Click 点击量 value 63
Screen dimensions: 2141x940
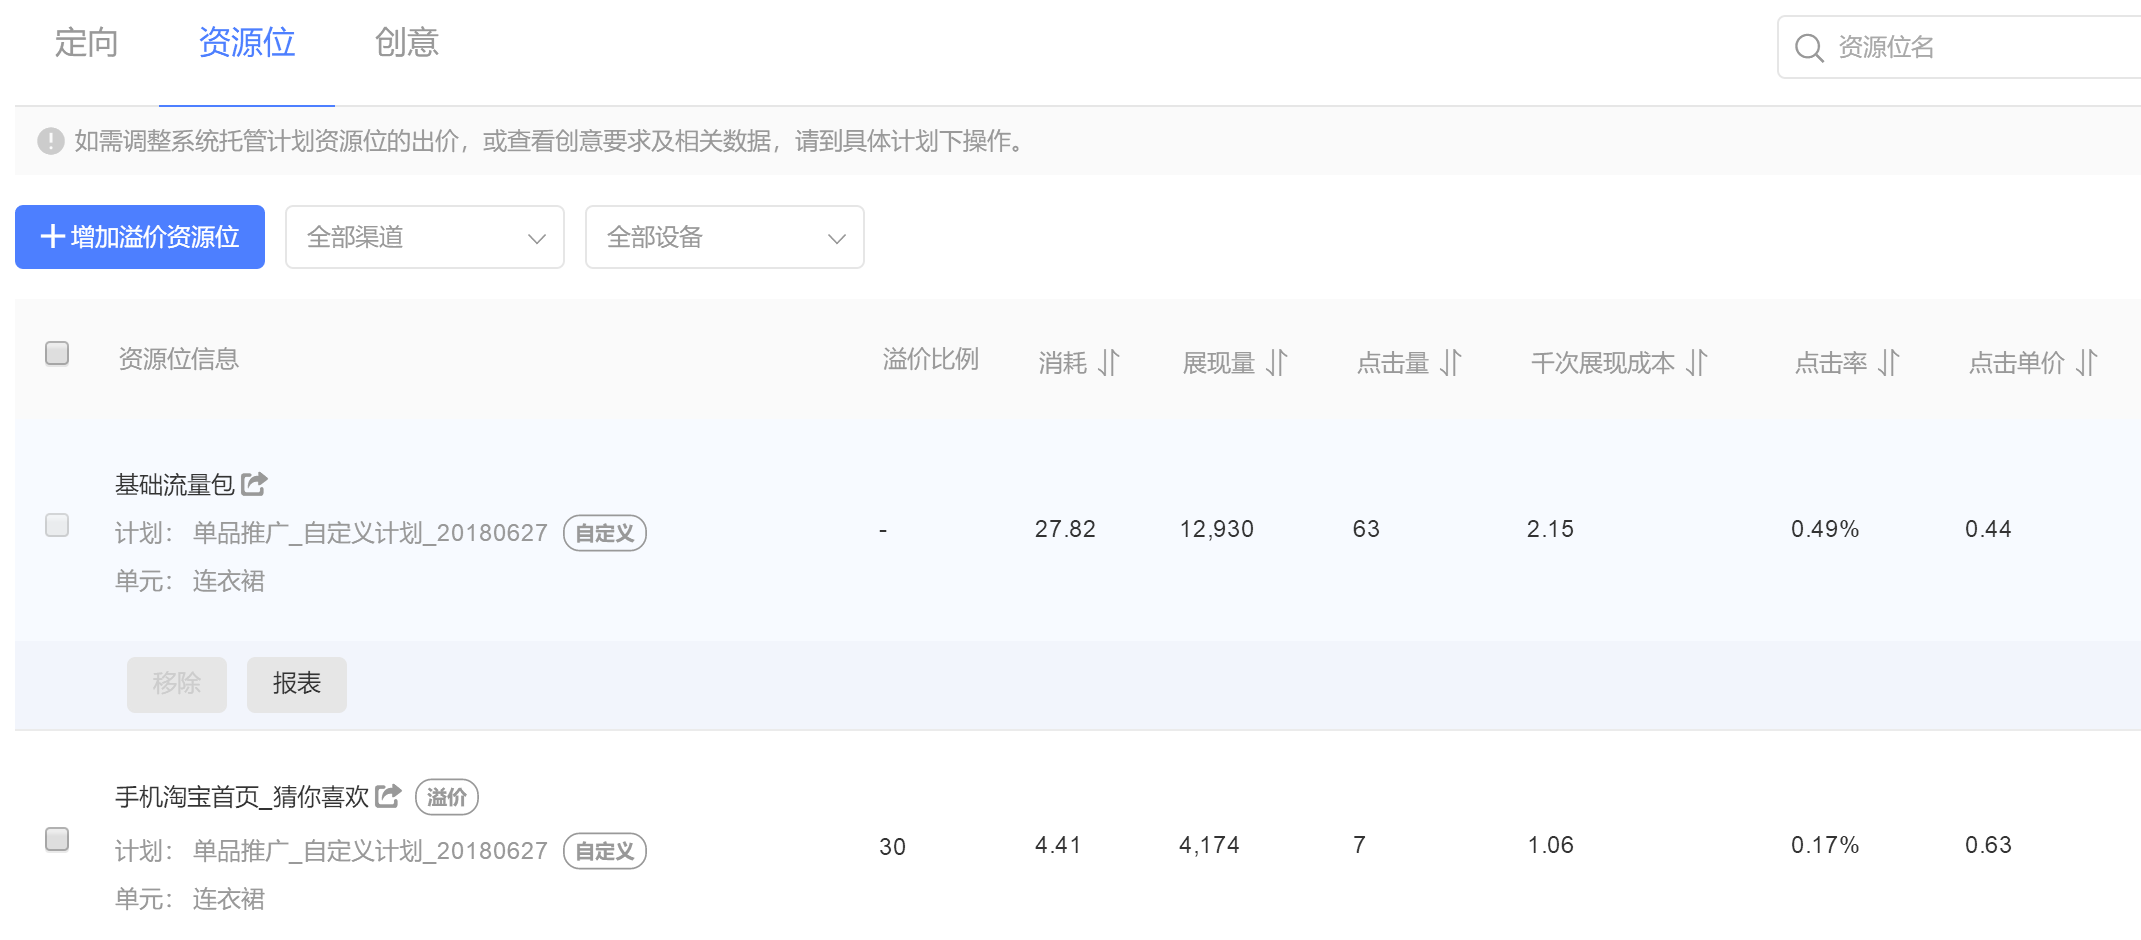(1366, 529)
